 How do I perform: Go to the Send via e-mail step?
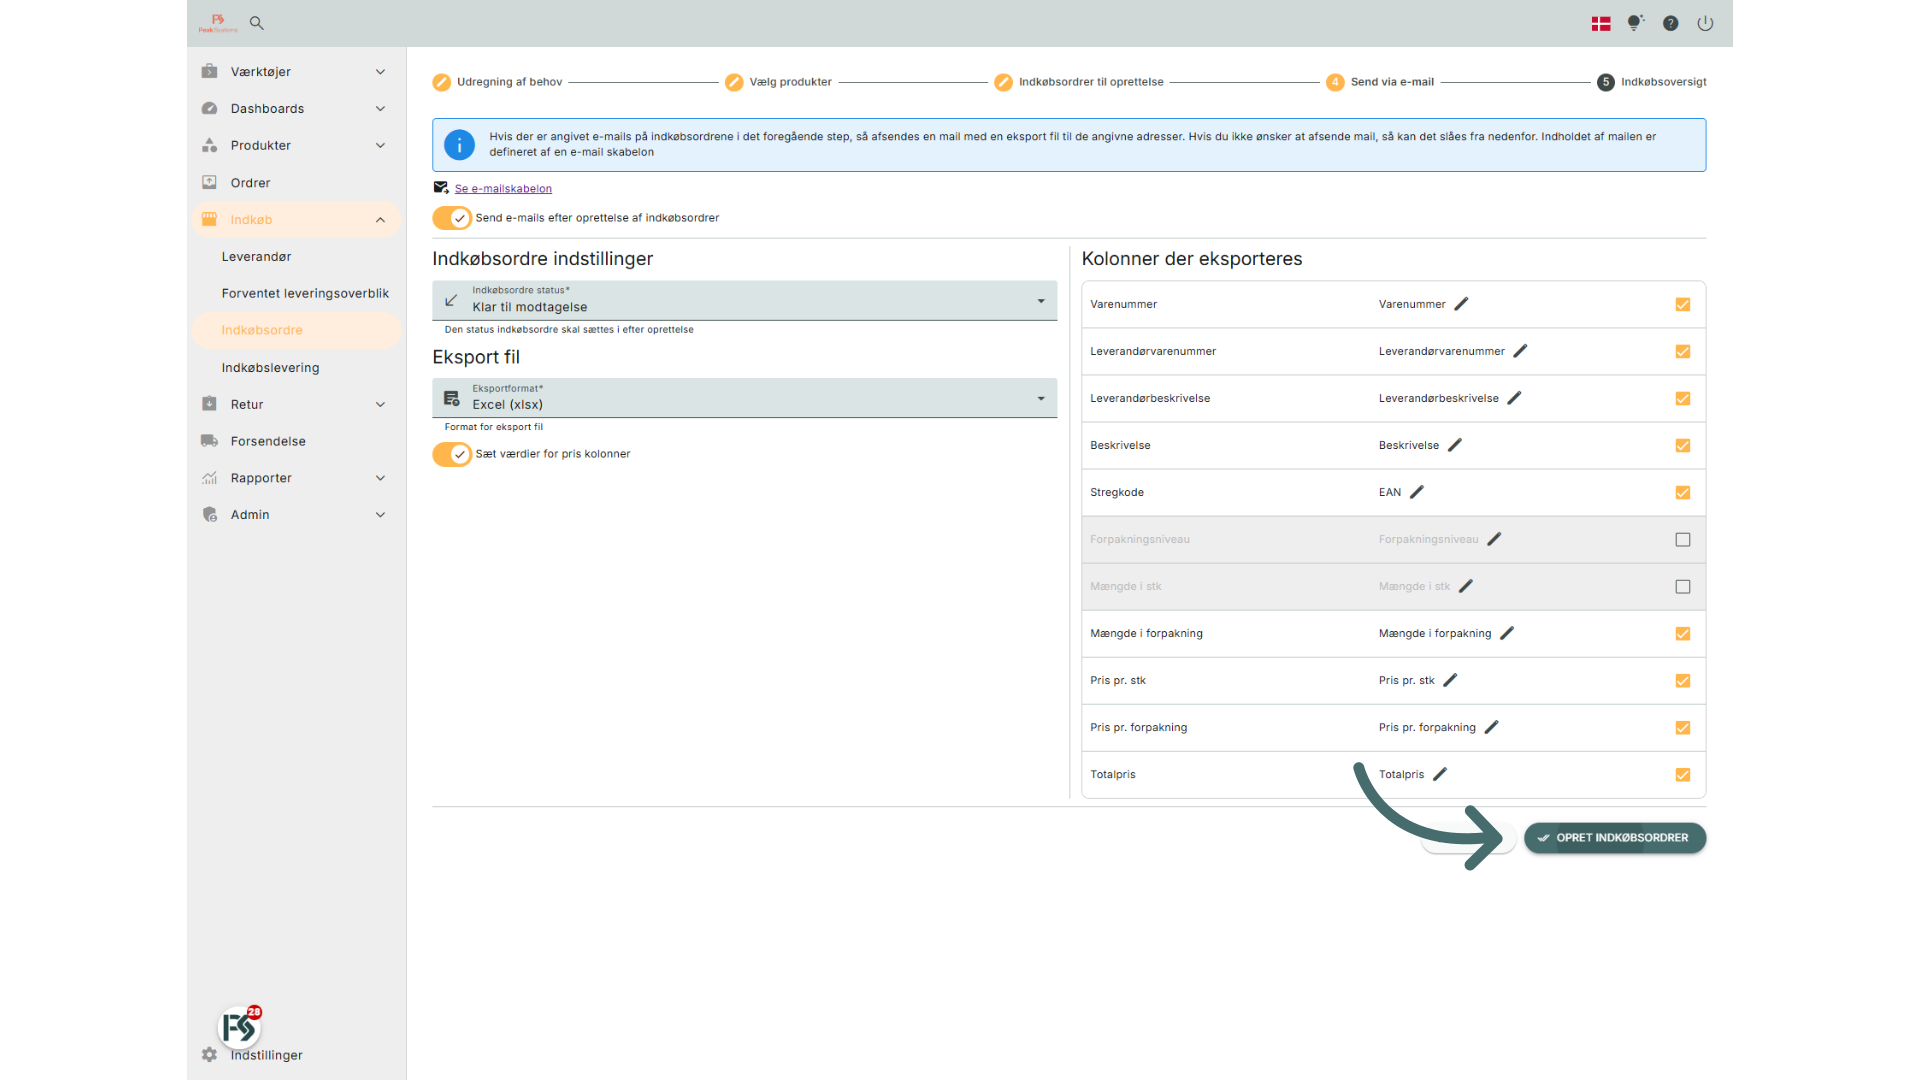[1380, 82]
